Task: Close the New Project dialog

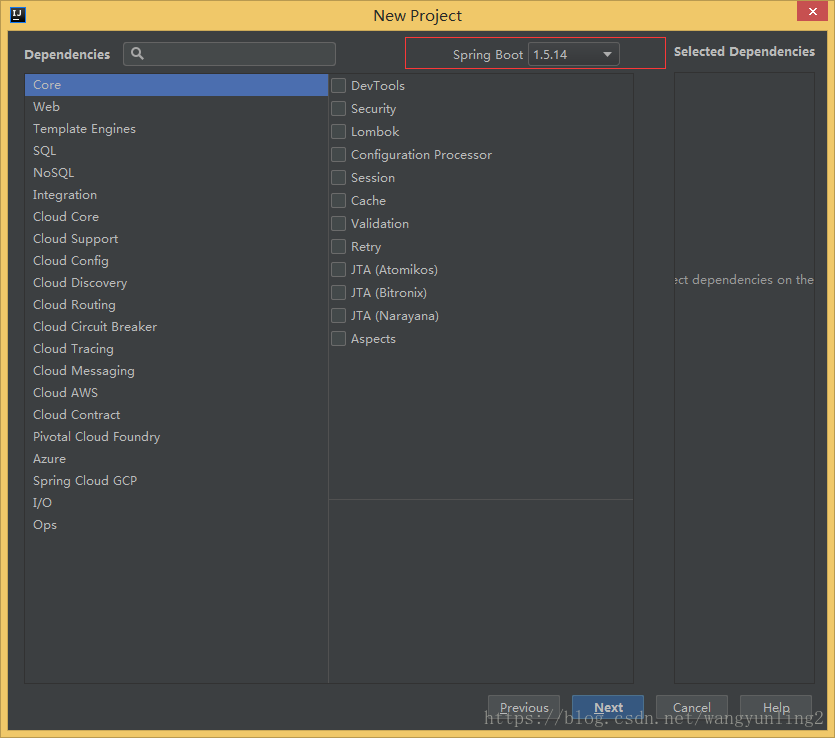Action: pos(812,11)
